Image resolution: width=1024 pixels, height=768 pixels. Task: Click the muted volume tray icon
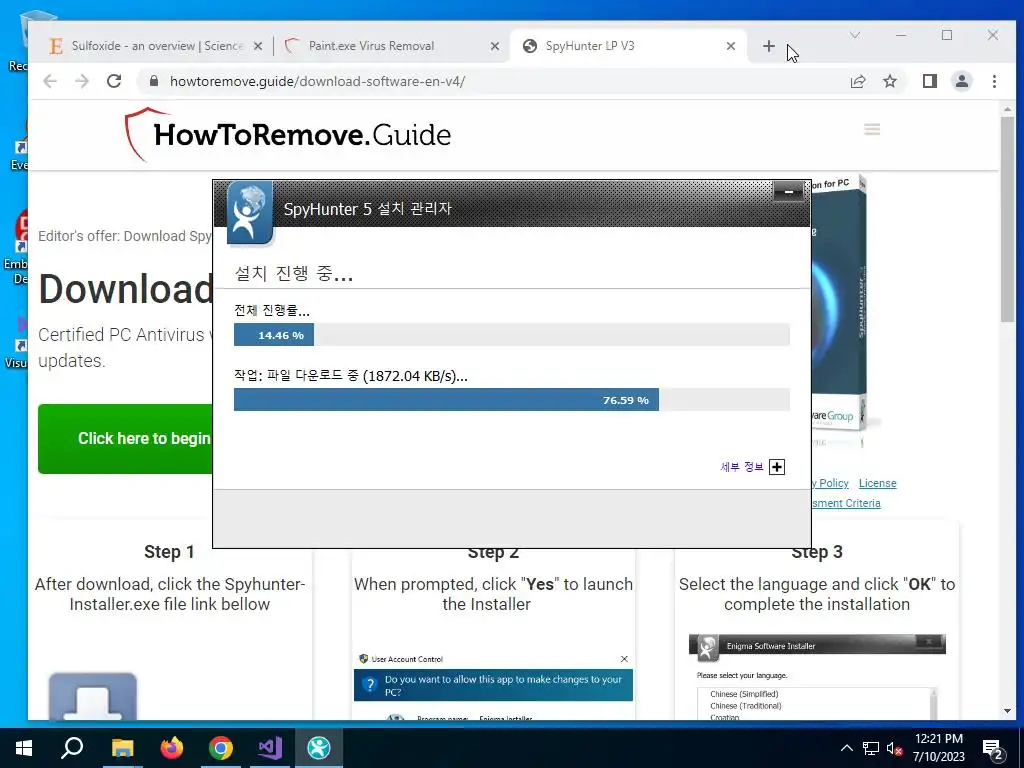click(x=894, y=748)
